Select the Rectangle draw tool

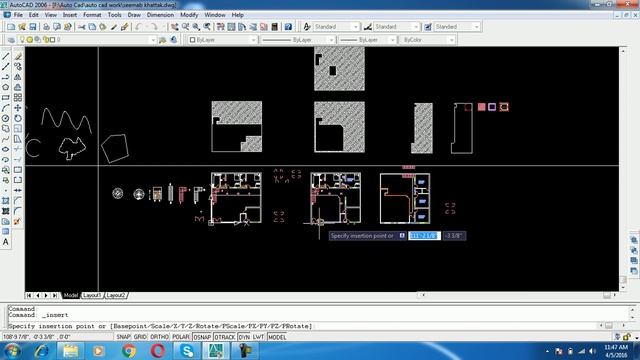click(6, 98)
